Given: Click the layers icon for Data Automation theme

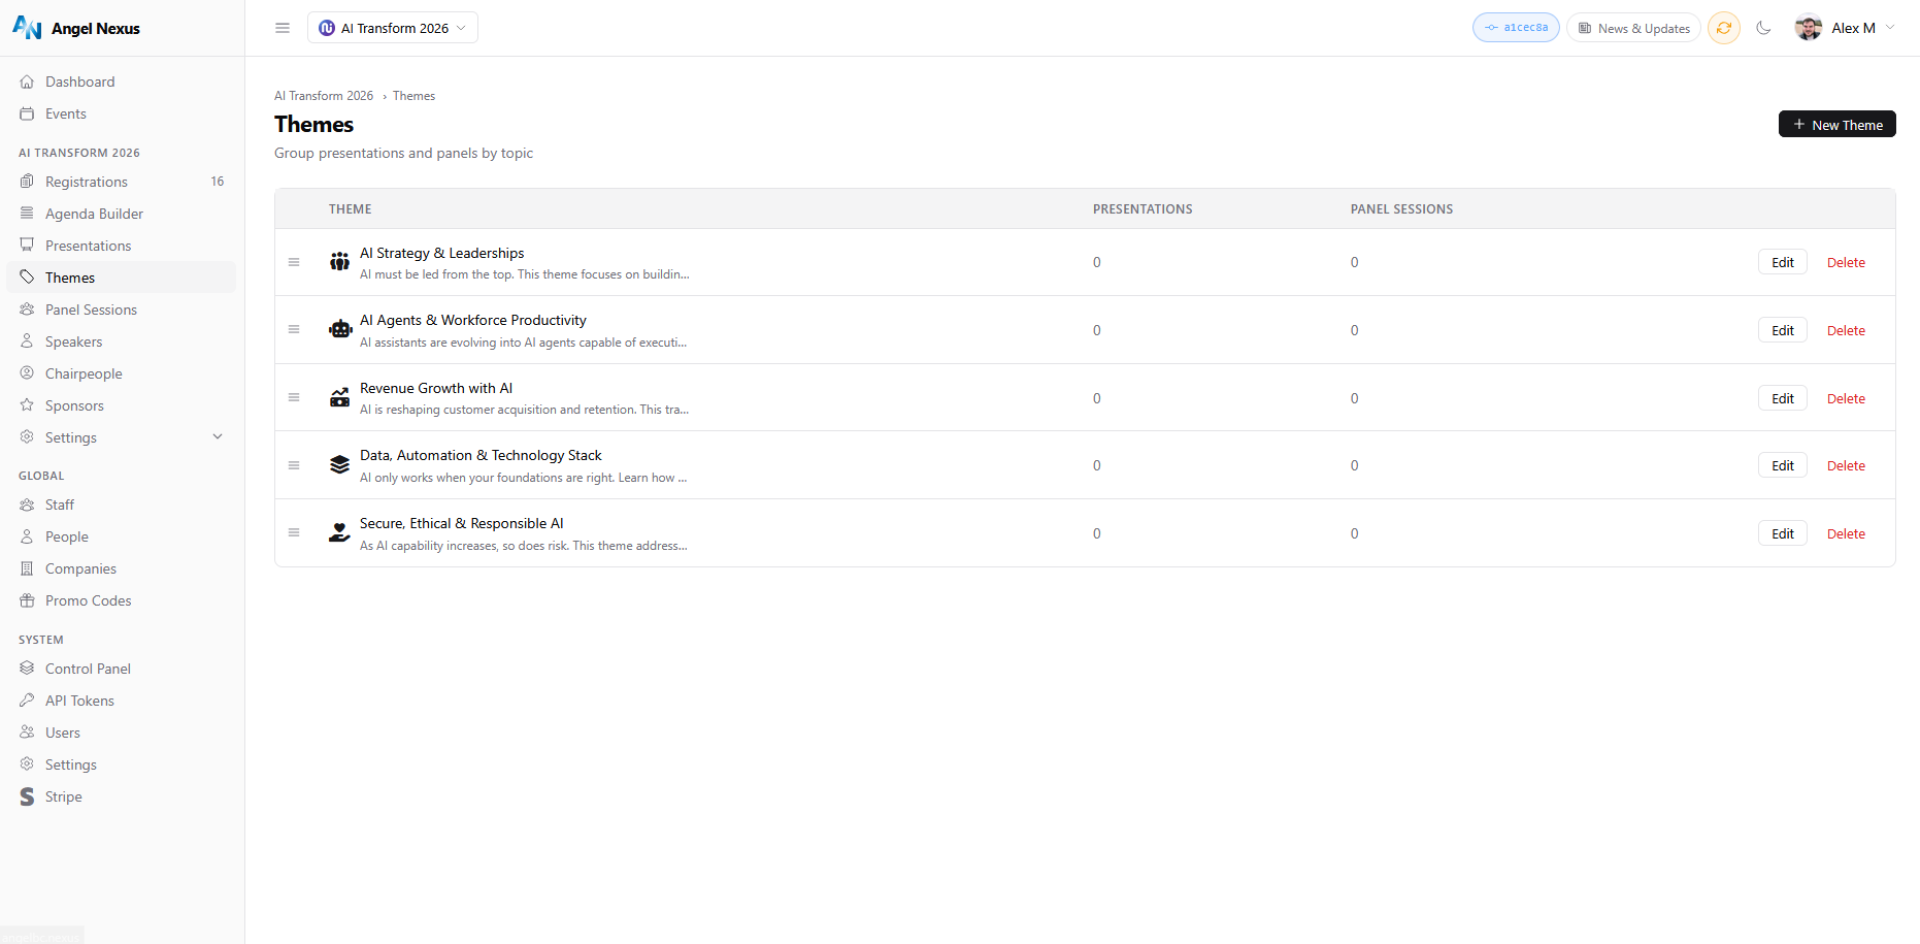Looking at the screenshot, I should coord(340,465).
